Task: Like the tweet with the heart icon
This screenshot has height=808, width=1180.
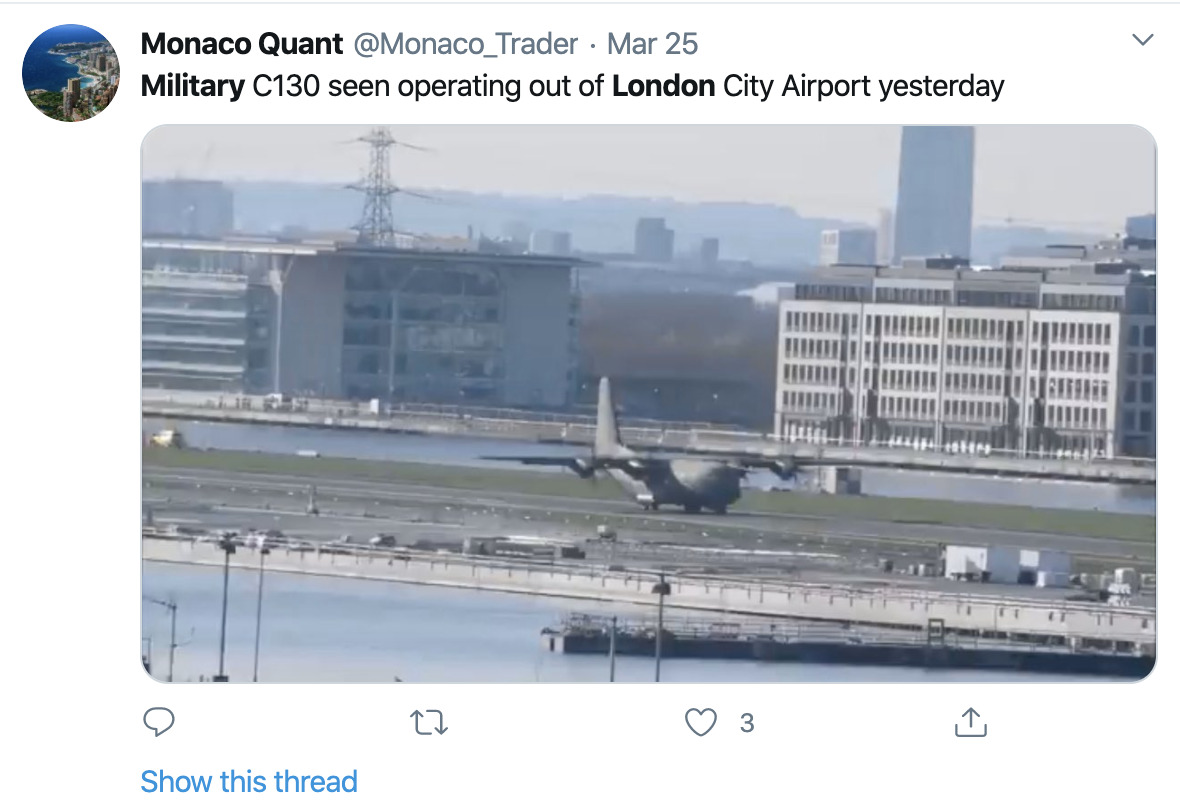Action: [701, 721]
